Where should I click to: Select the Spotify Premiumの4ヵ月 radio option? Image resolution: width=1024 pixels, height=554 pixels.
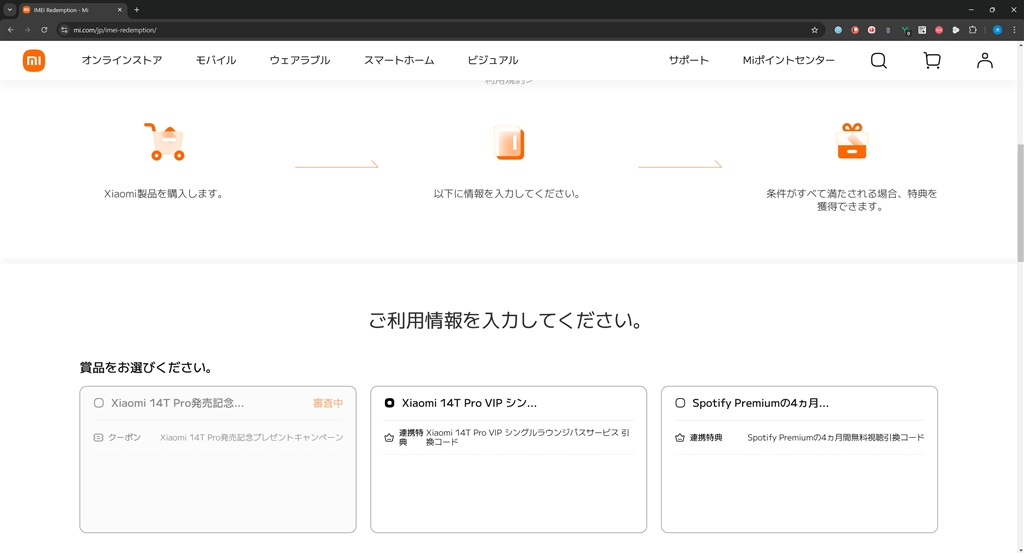pos(680,403)
